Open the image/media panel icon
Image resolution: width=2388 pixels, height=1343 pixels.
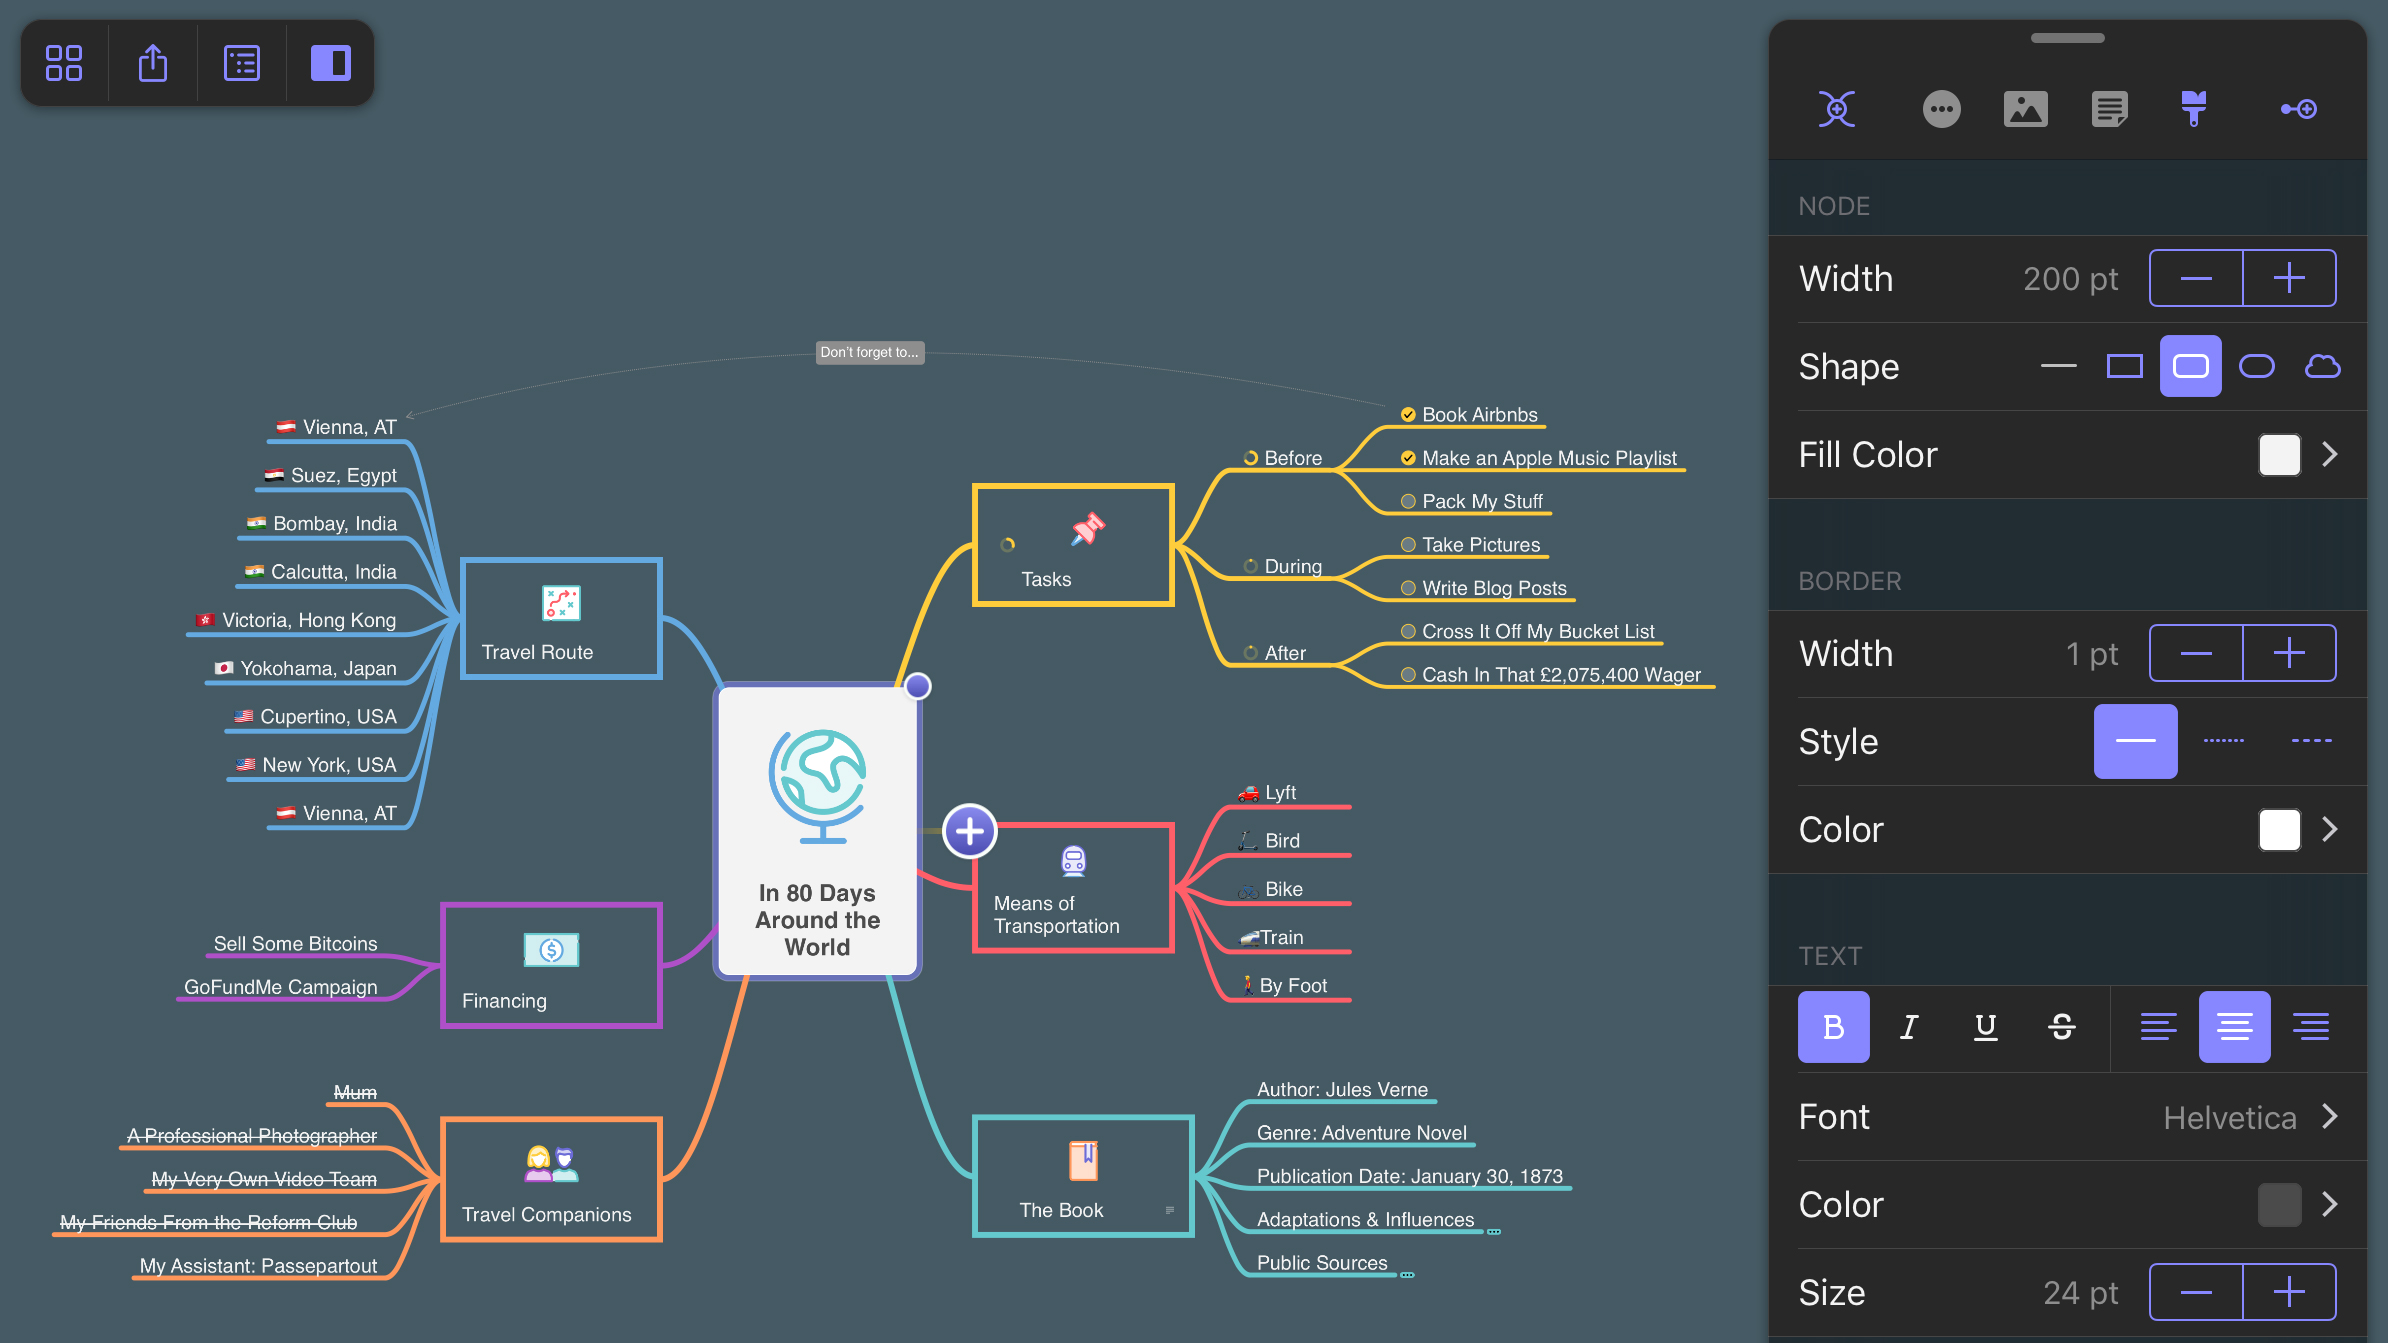[2027, 110]
